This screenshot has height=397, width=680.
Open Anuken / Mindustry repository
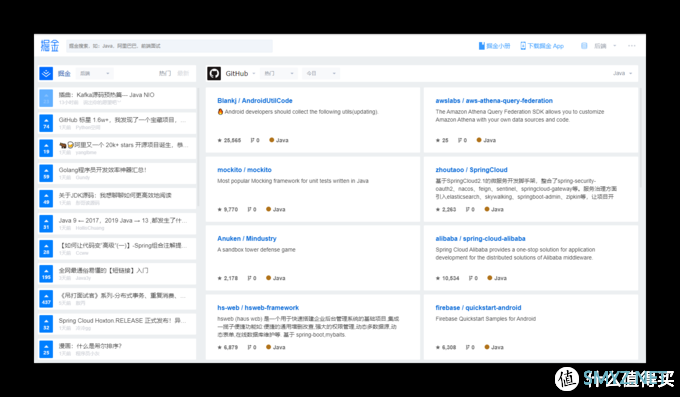click(246, 239)
